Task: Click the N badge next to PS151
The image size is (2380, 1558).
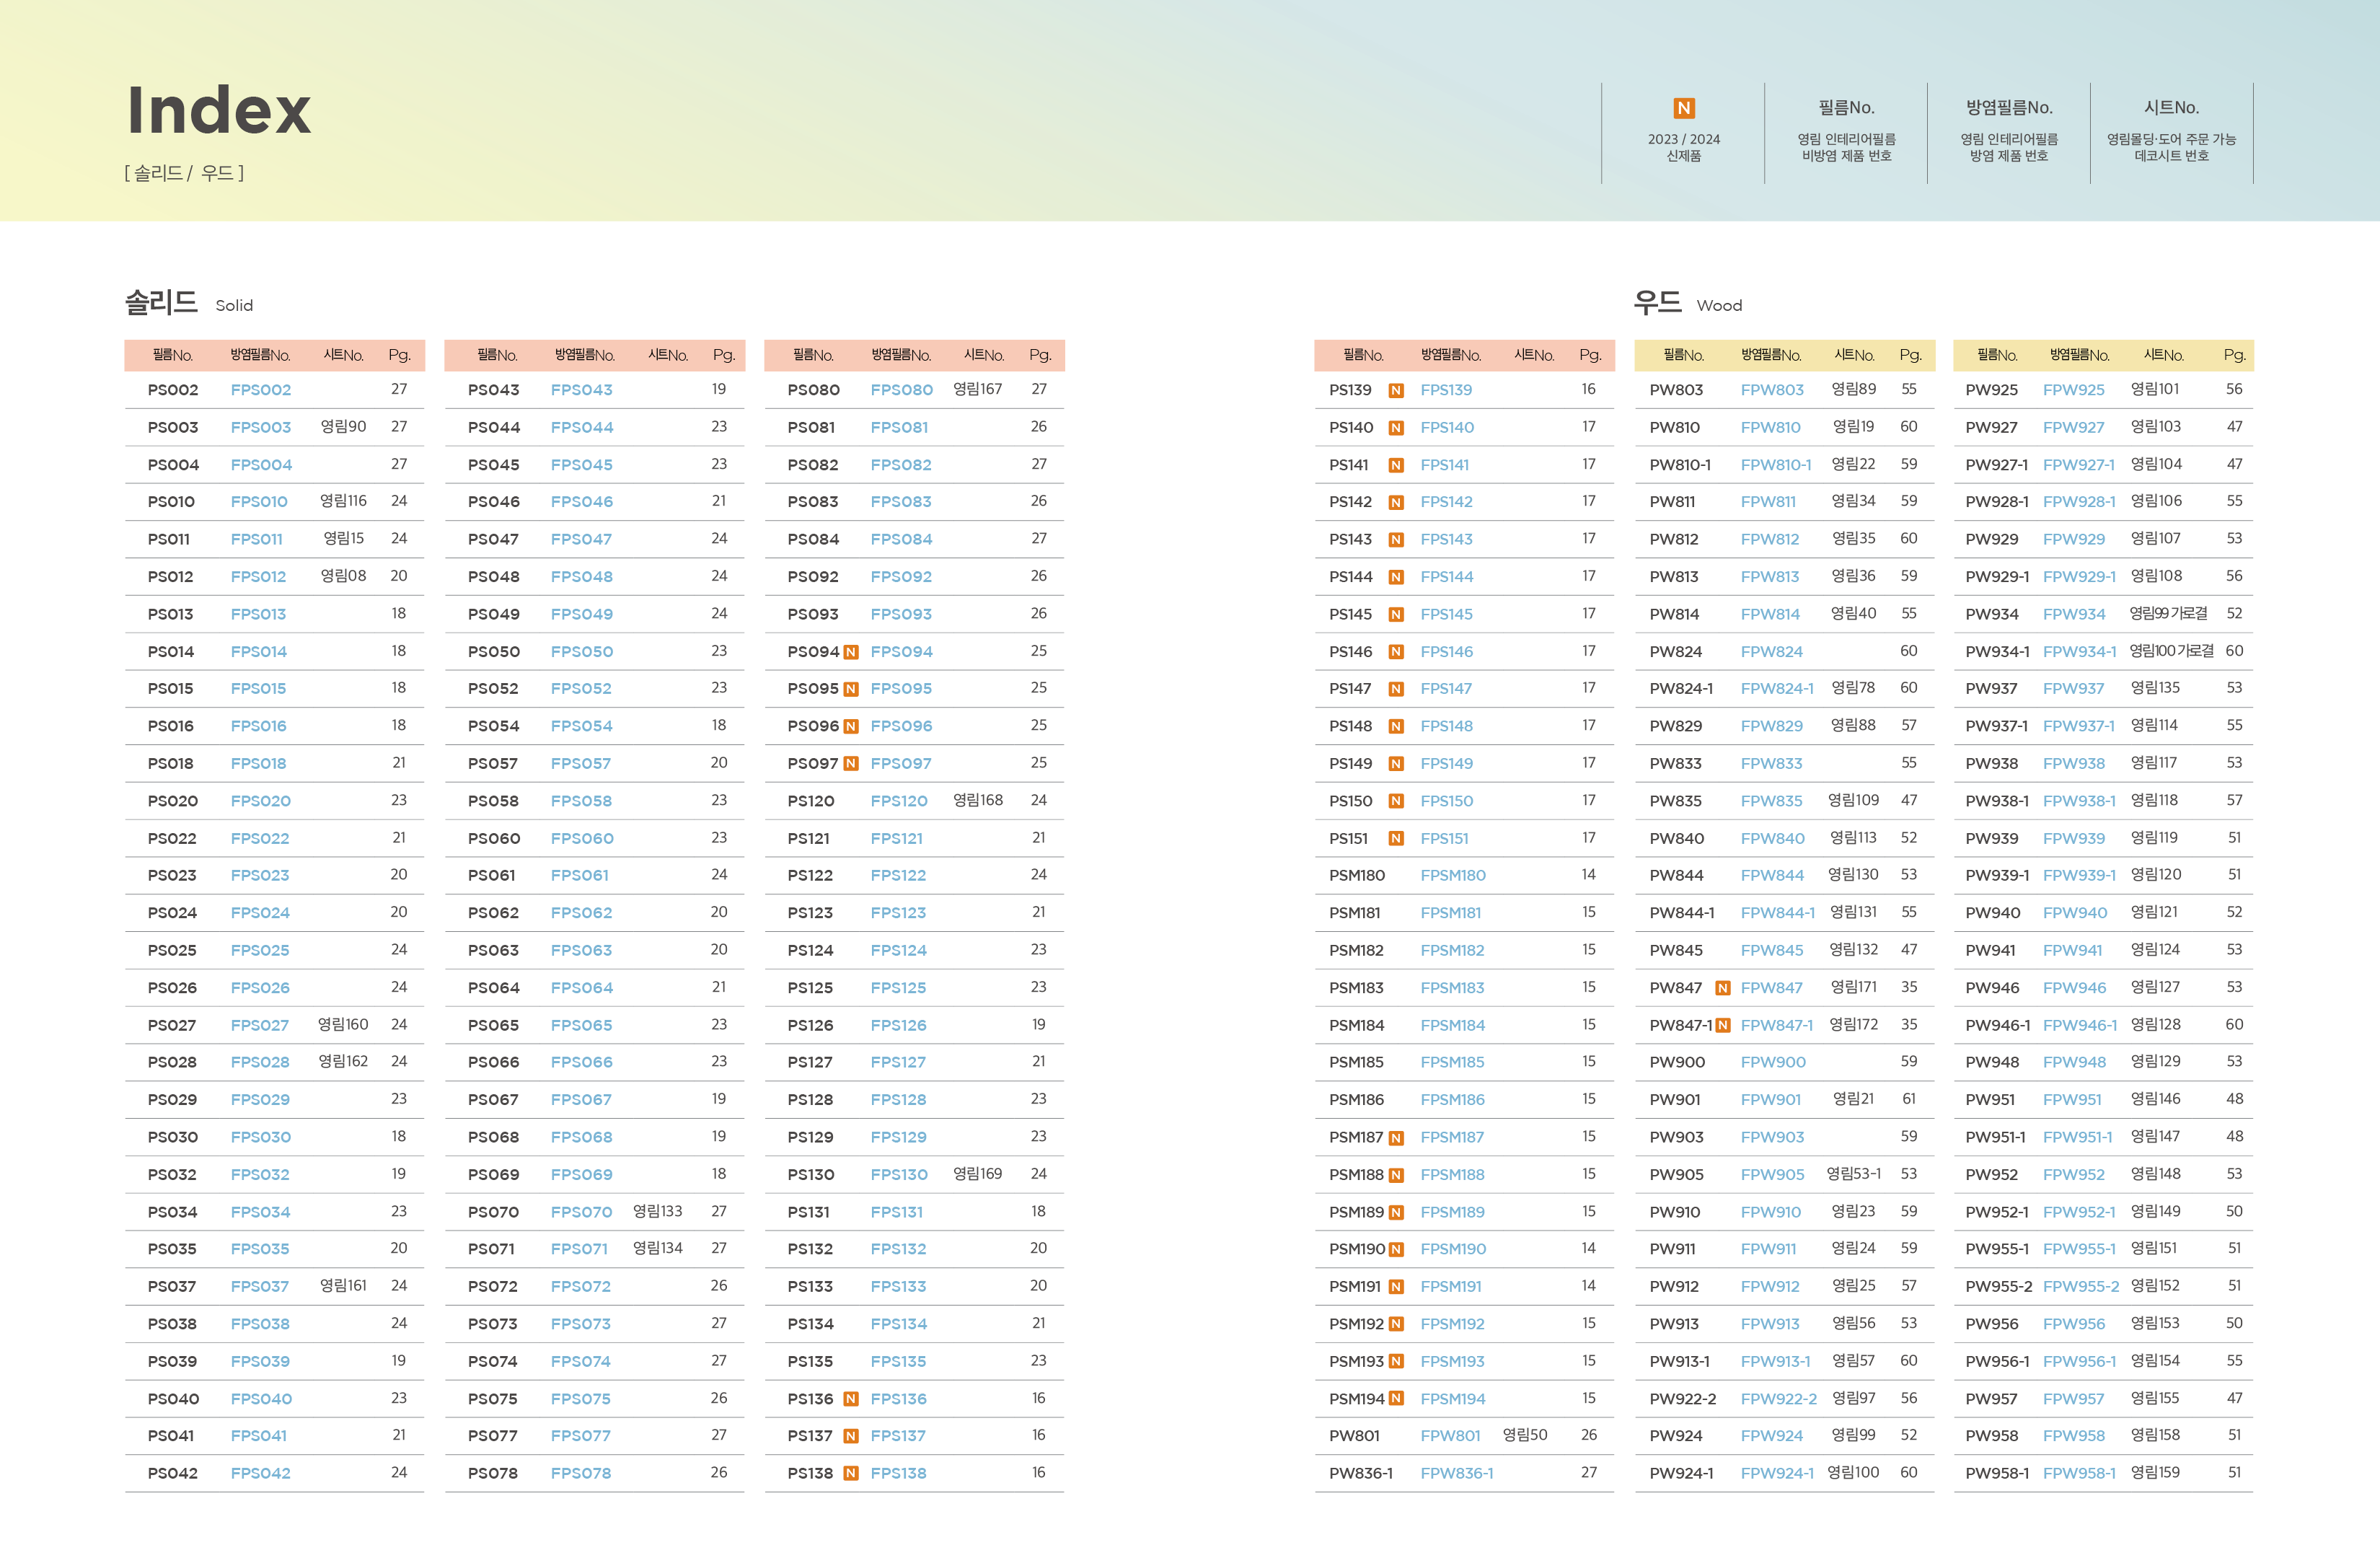Action: point(1396,839)
